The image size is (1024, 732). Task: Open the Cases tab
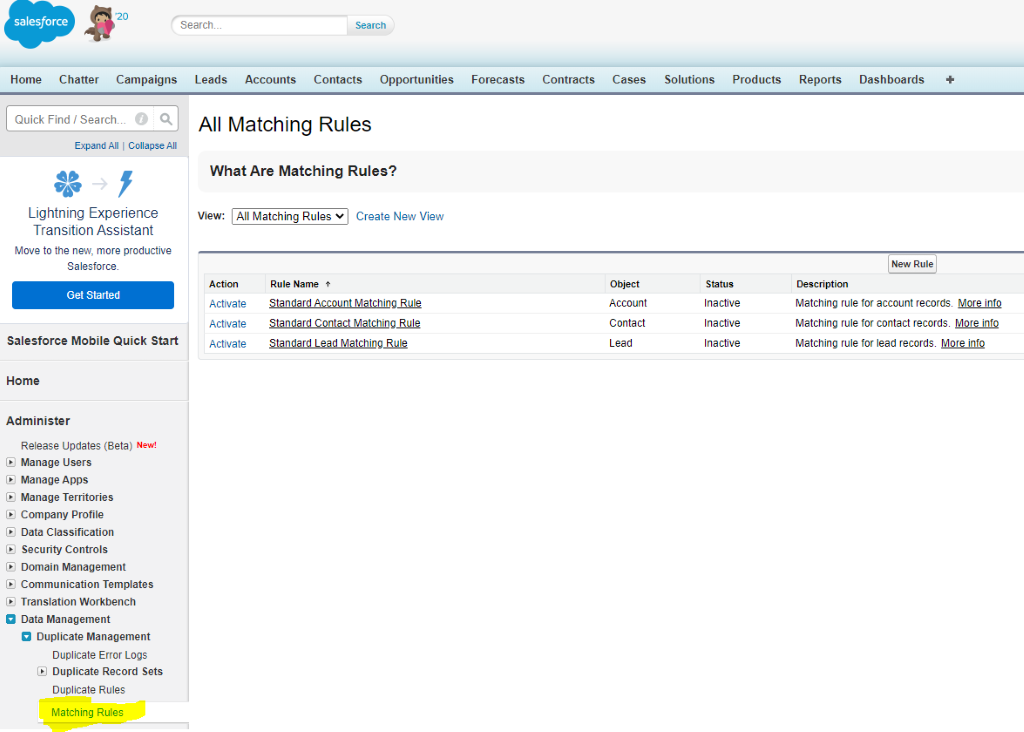pyautogui.click(x=629, y=80)
